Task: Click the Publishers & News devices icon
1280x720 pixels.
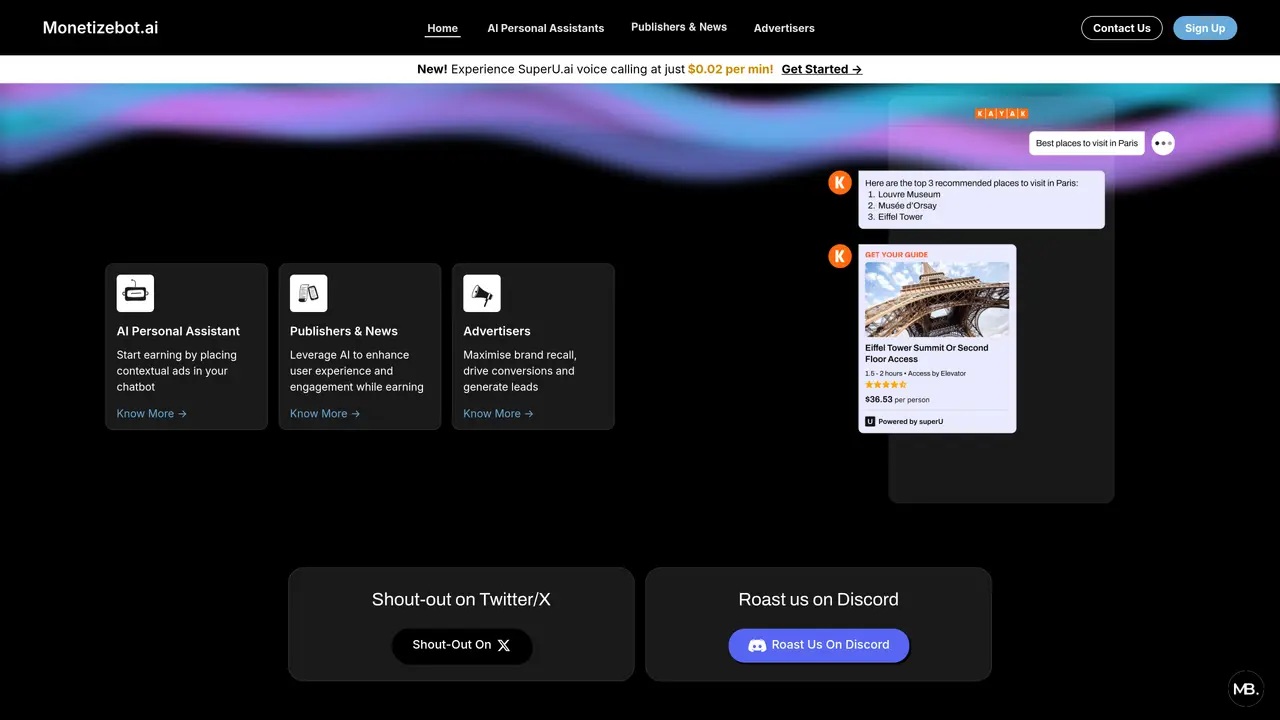Action: pos(308,293)
